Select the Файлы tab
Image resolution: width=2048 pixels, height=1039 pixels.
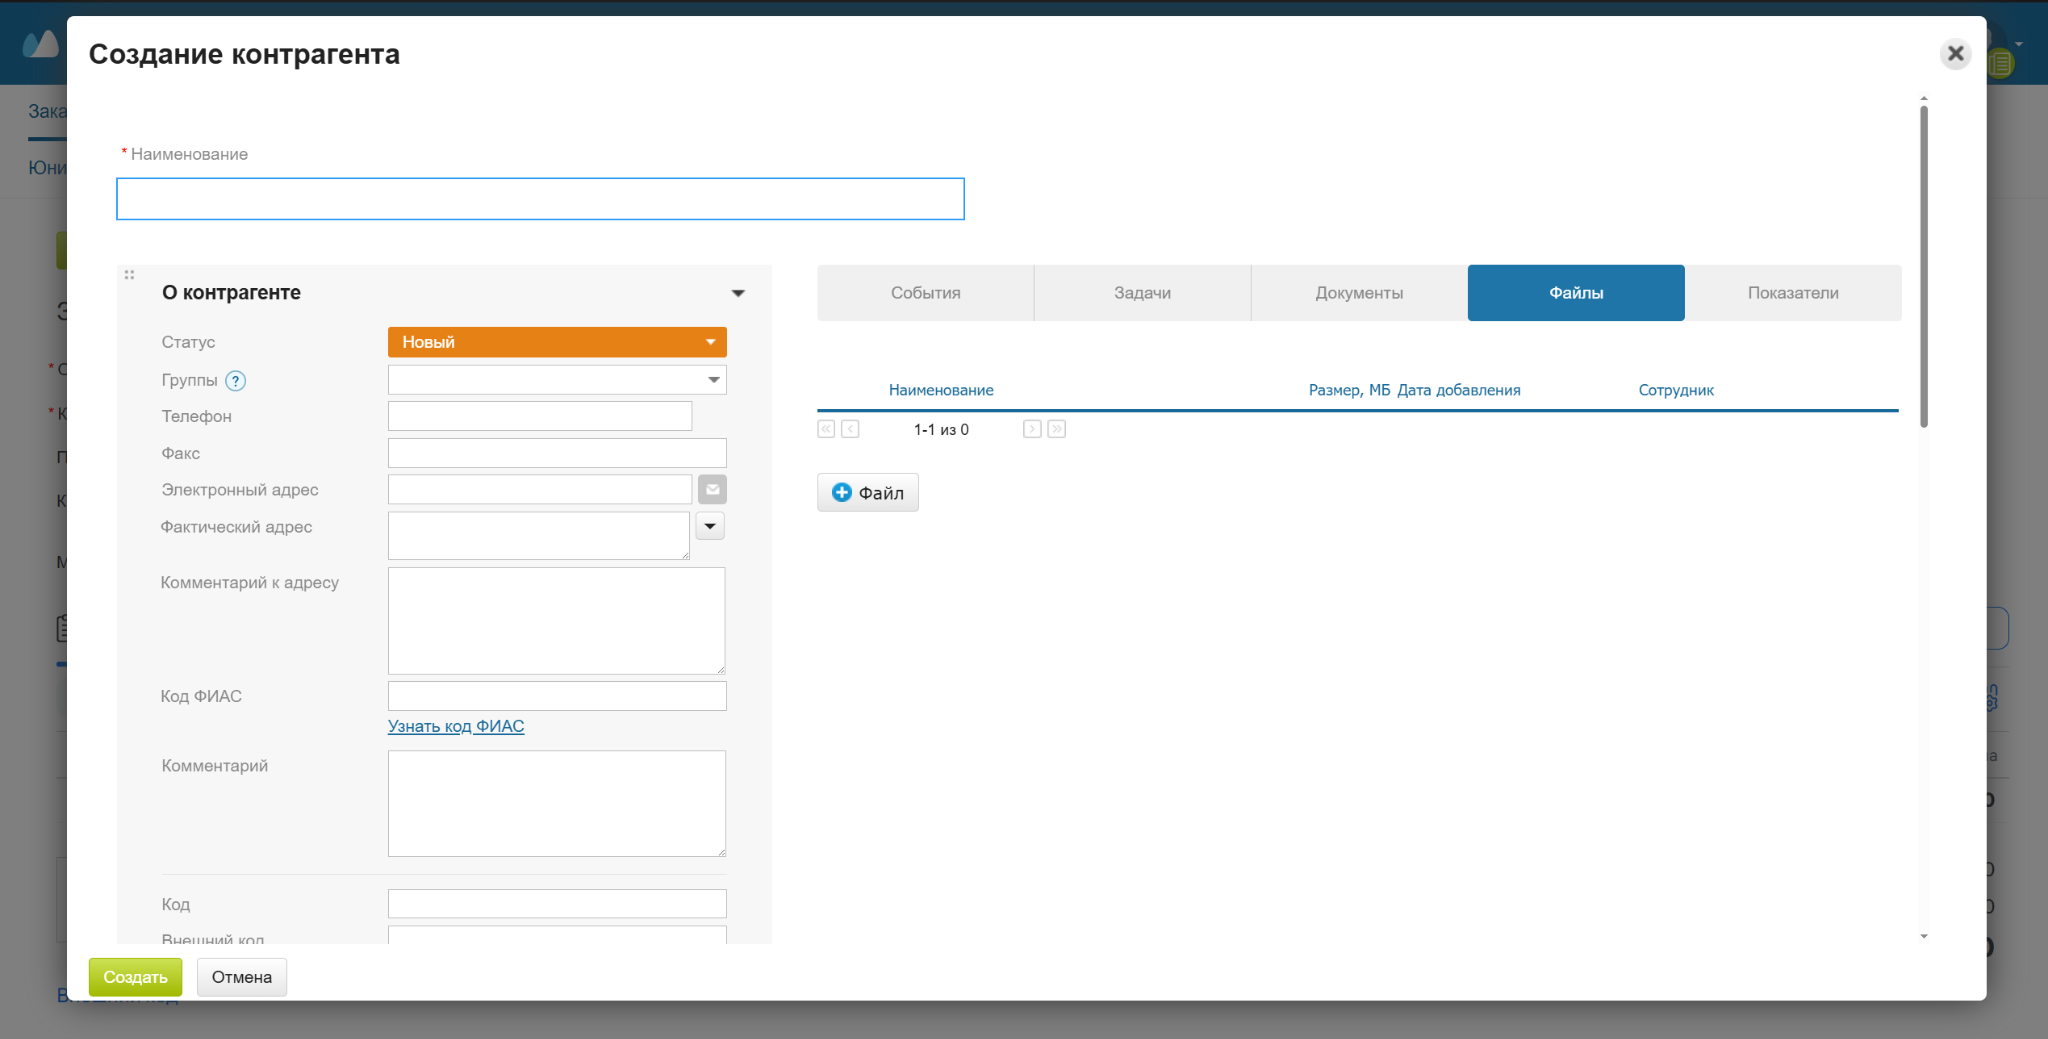point(1576,293)
